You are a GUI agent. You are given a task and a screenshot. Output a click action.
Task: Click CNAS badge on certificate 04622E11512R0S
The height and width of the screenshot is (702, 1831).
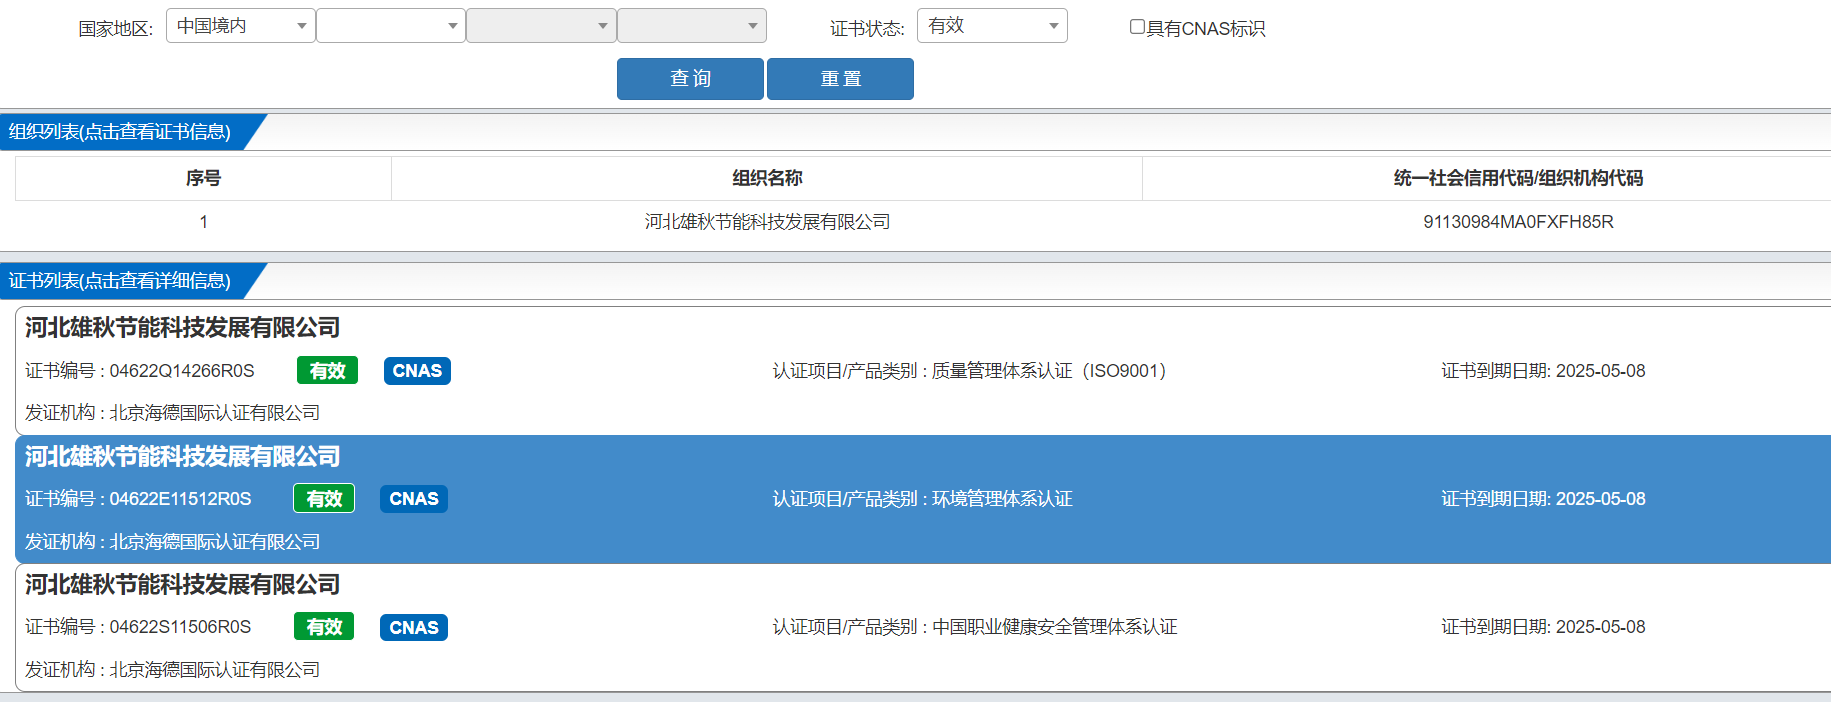point(414,499)
